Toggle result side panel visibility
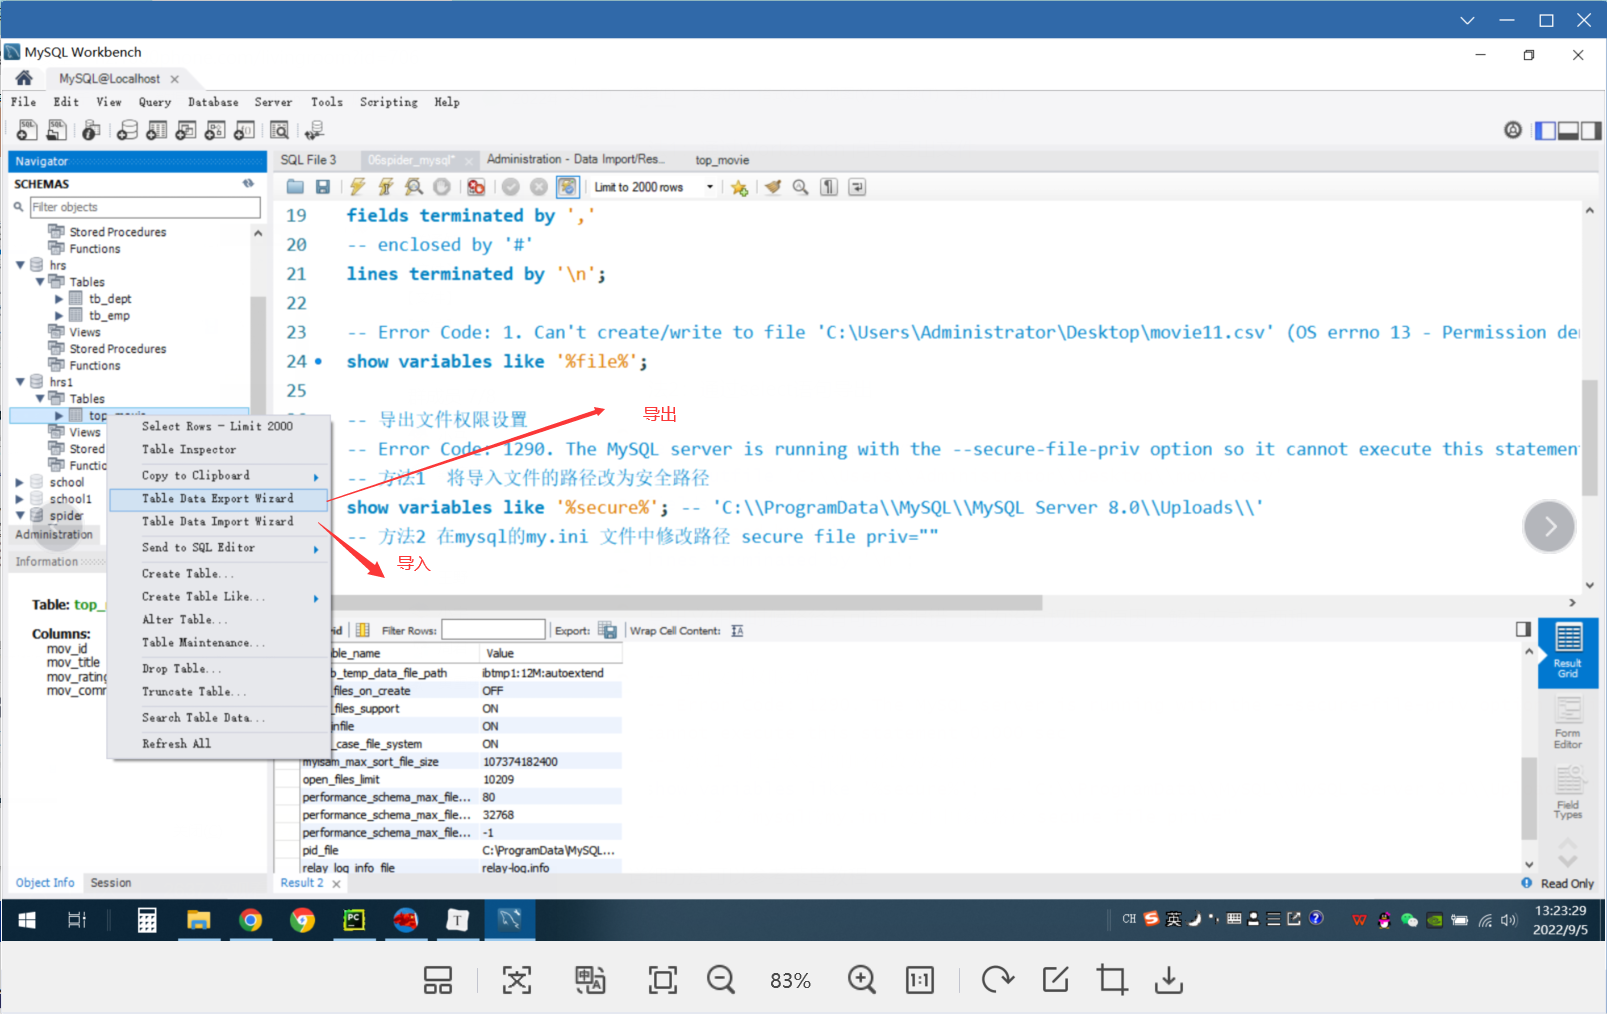Screen dimensions: 1607x1014 (x=1523, y=629)
